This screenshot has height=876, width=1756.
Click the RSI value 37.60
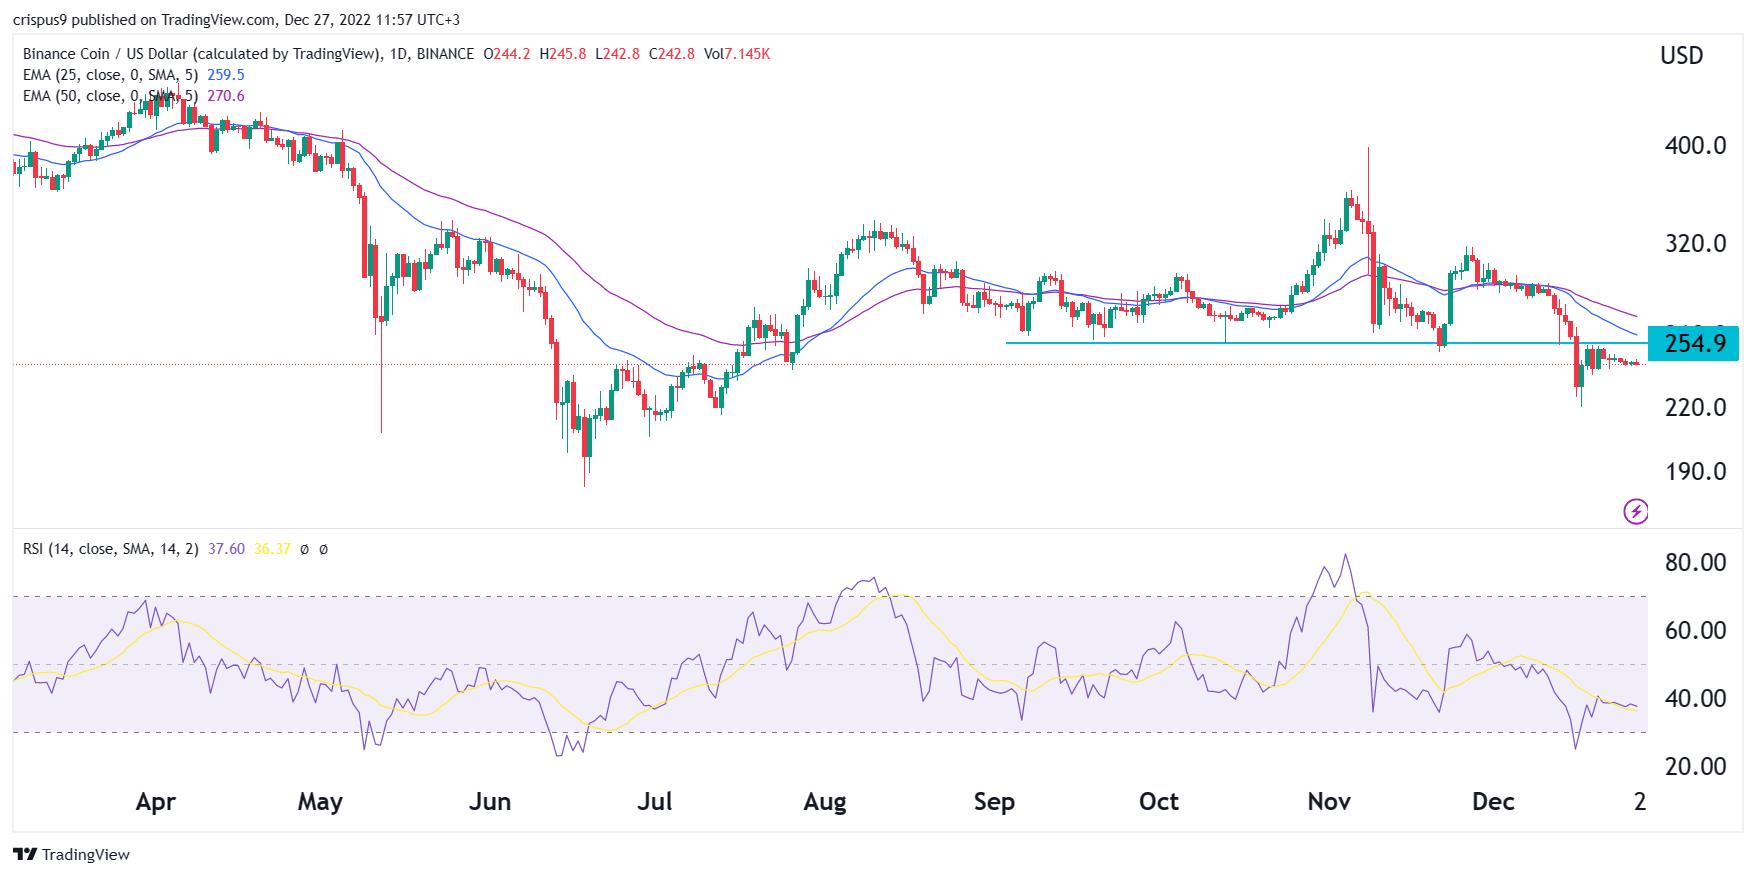[x=226, y=549]
